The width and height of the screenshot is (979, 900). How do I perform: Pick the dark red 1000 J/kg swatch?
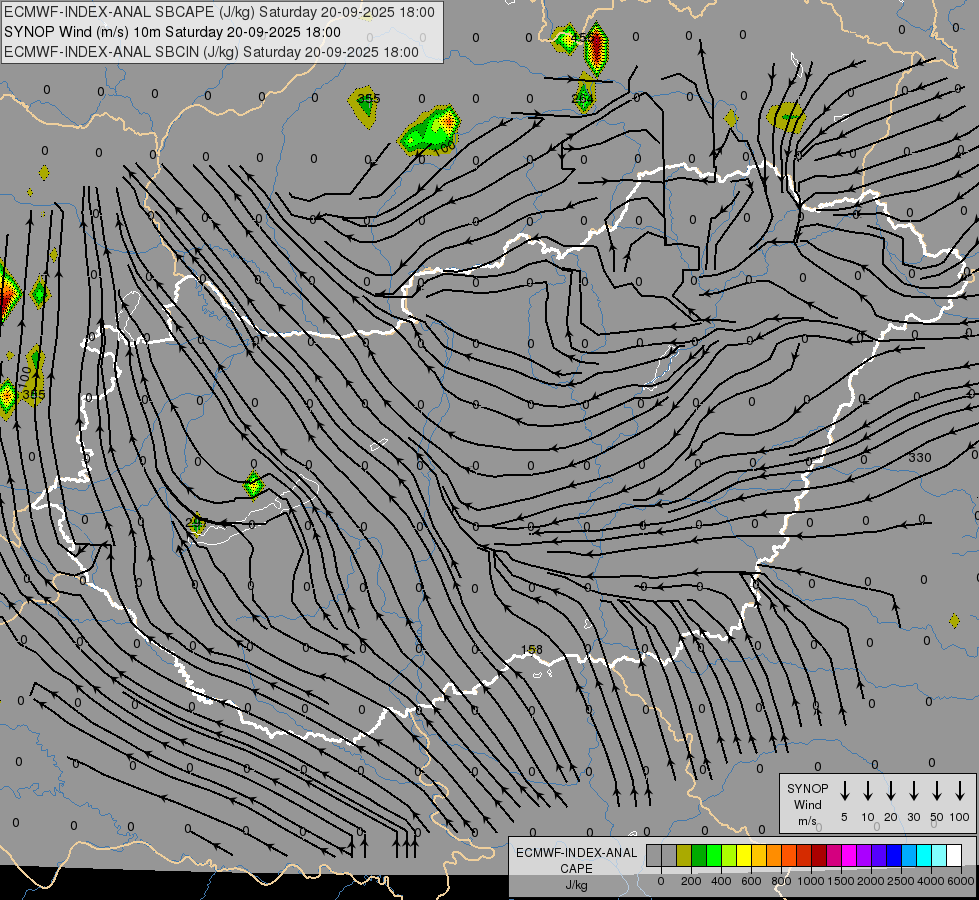[x=819, y=855]
